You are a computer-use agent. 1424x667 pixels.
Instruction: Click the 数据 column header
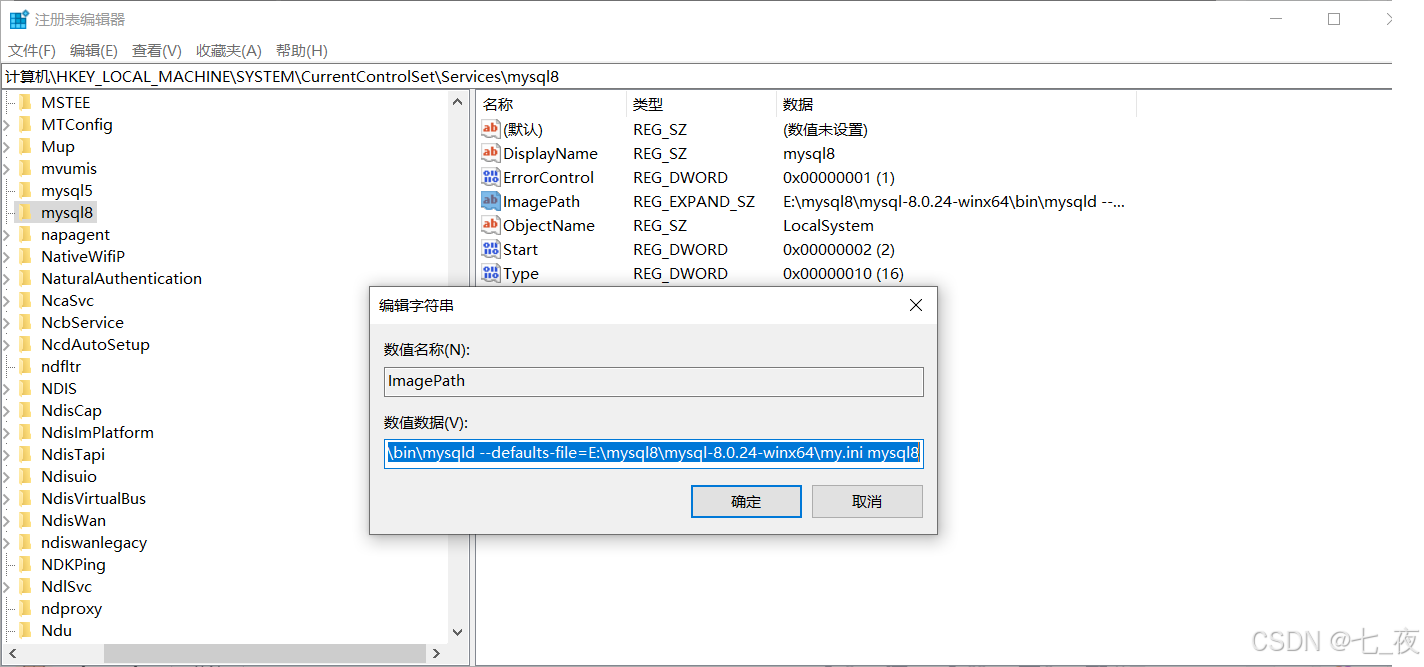798,104
